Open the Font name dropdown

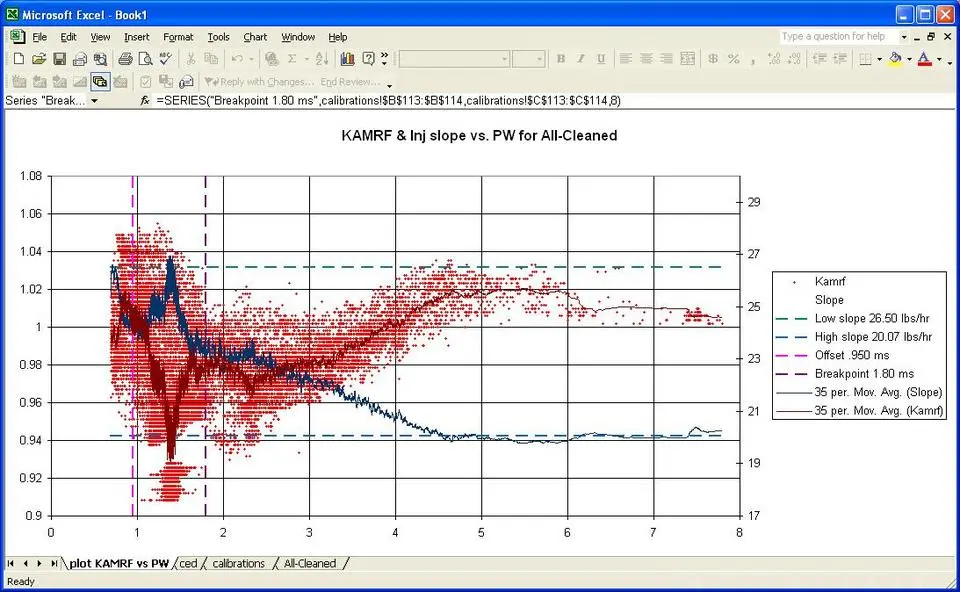pyautogui.click(x=504, y=59)
